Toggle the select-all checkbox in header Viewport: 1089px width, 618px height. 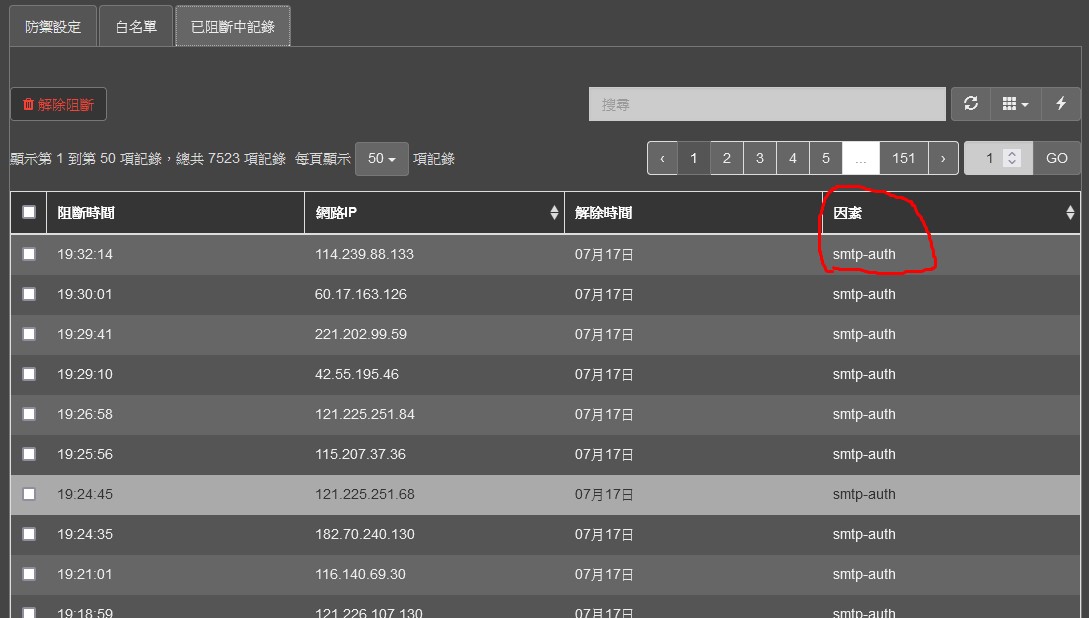pos(29,212)
